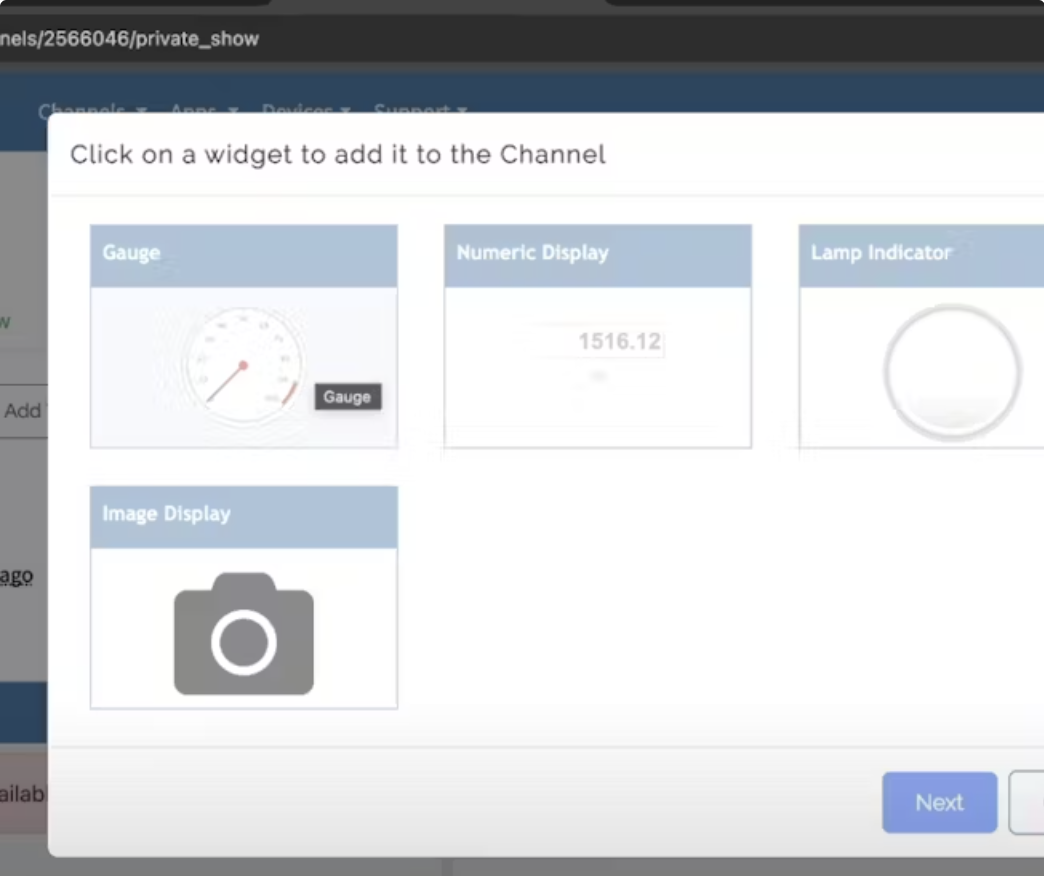The image size is (1044, 876).
Task: Click the Lamp Indicator header label
Action: coord(881,253)
